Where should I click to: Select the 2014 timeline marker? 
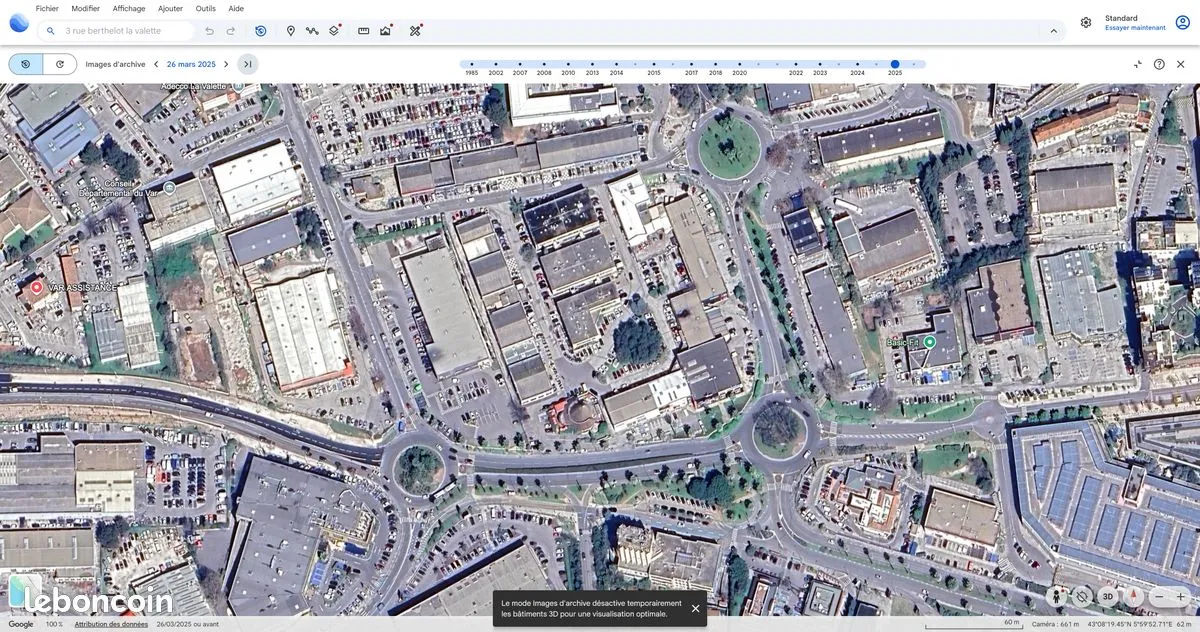[x=616, y=64]
